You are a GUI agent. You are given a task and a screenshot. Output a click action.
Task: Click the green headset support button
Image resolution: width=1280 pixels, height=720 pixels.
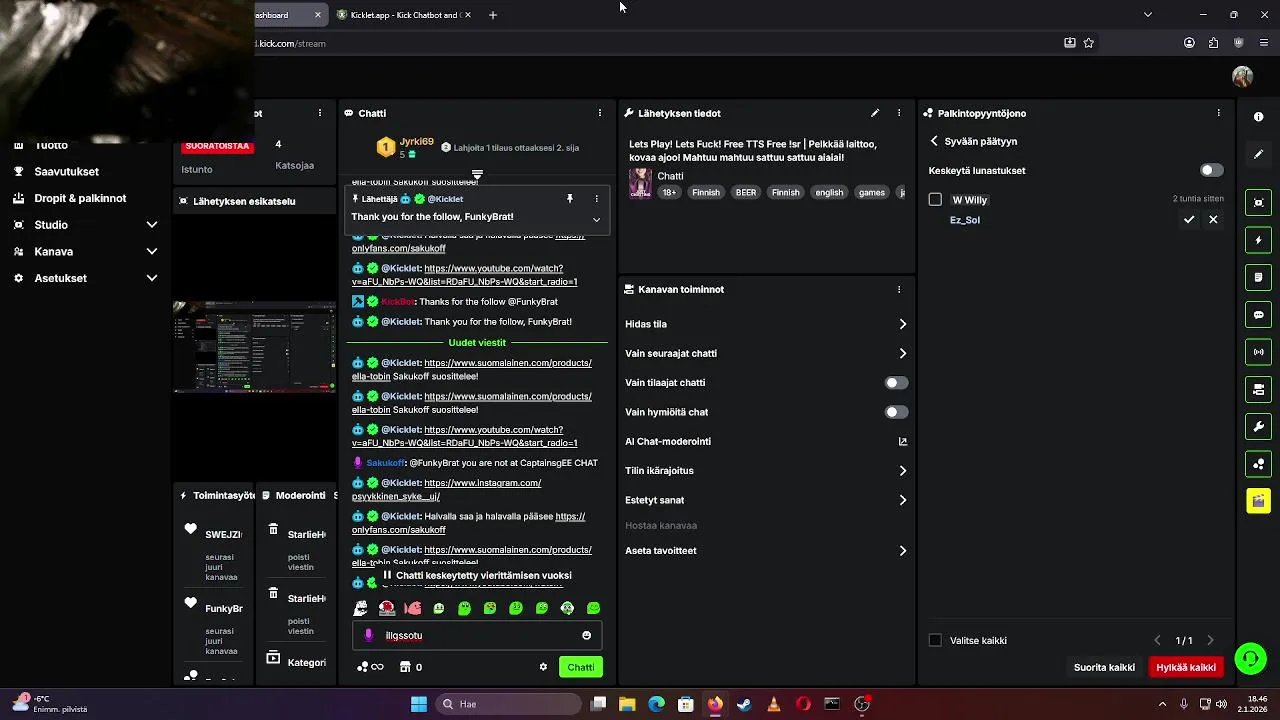tap(1250, 658)
